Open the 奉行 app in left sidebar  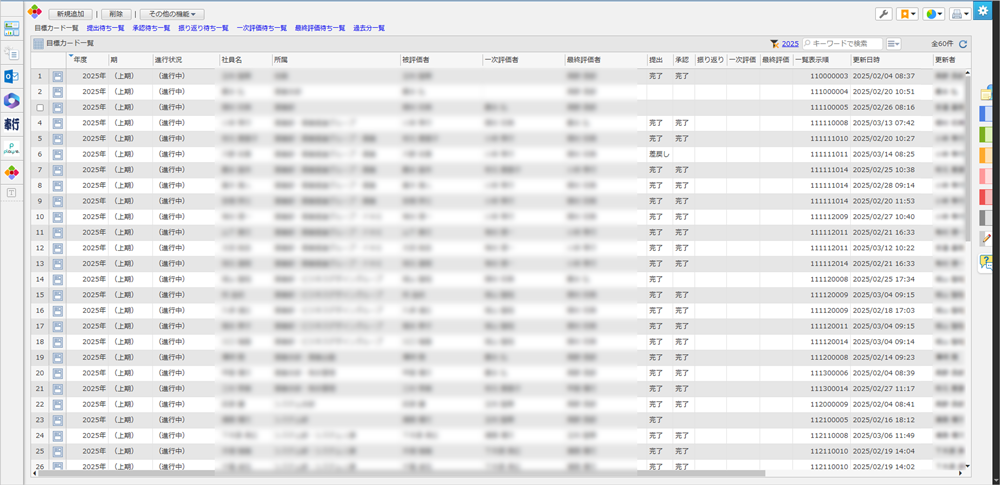(x=12, y=124)
